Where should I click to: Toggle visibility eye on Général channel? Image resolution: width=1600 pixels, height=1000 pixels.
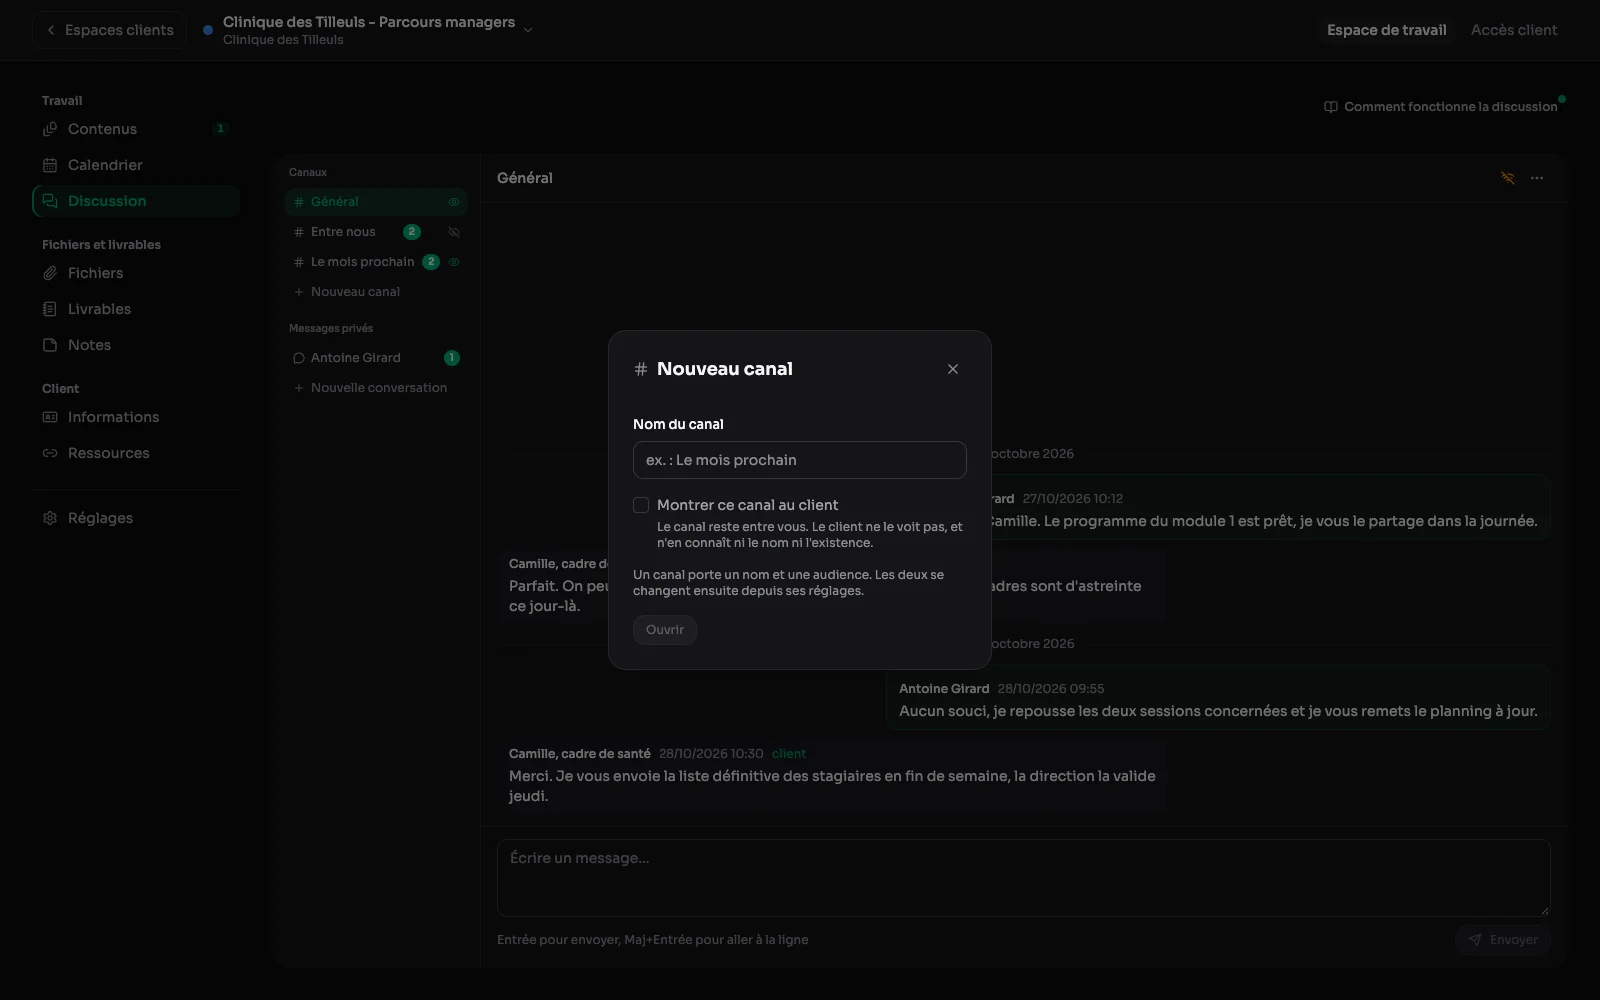coord(454,202)
